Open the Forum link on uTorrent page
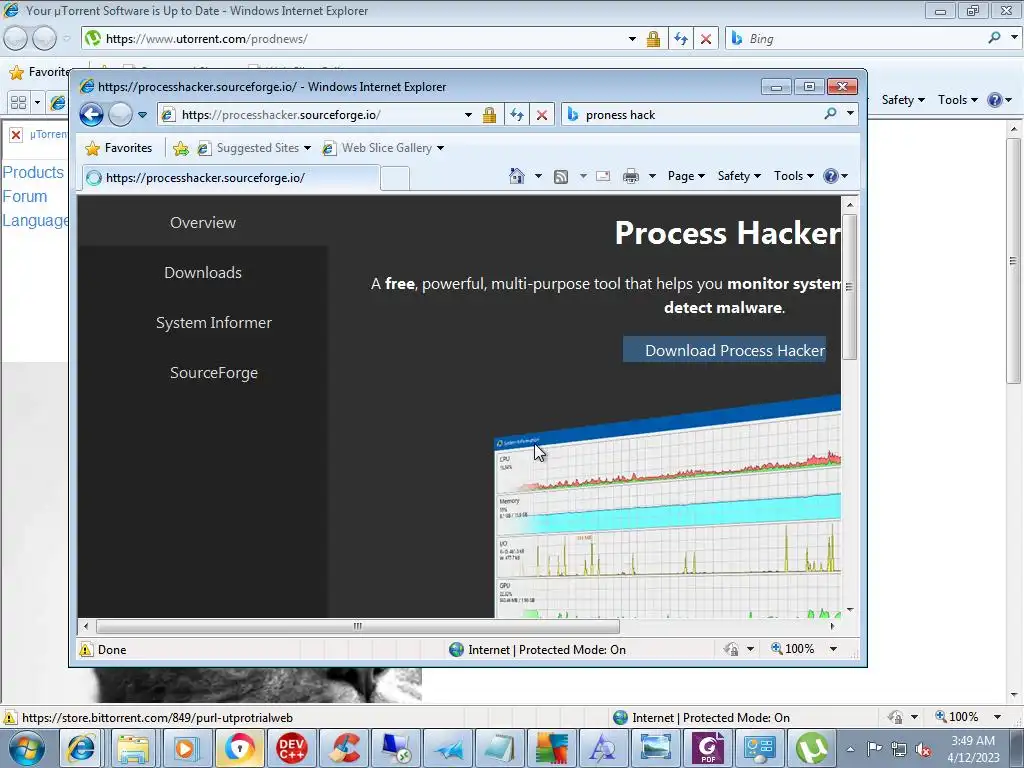 25,197
